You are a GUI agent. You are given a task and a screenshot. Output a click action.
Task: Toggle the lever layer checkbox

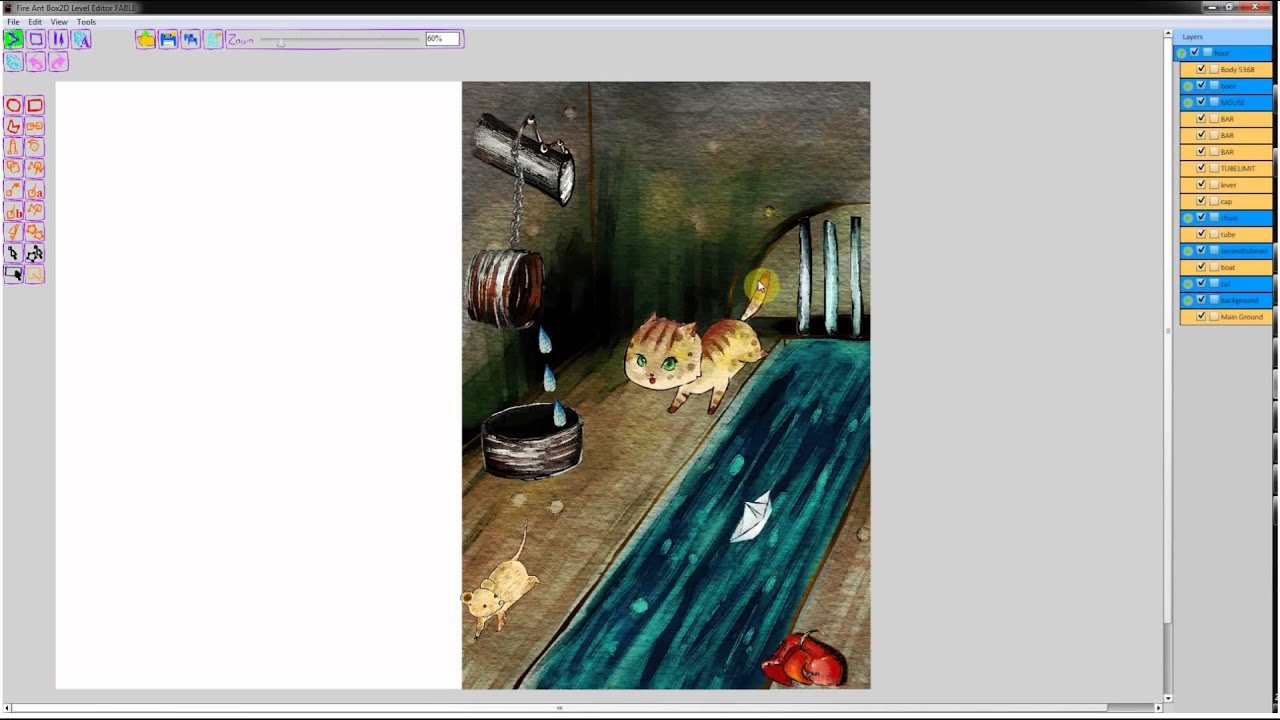(x=1201, y=185)
